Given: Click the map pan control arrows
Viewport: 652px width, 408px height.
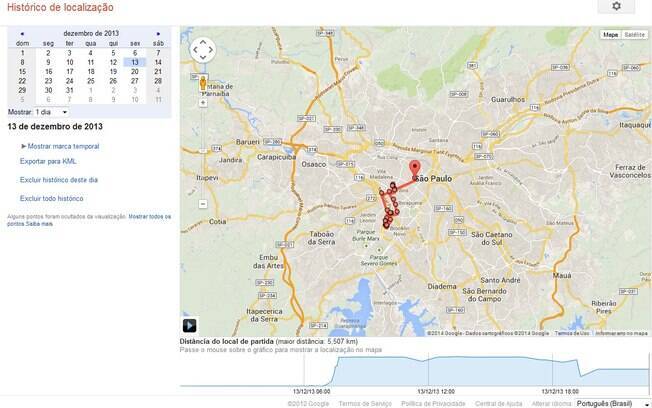Looking at the screenshot, I should (x=203, y=50).
